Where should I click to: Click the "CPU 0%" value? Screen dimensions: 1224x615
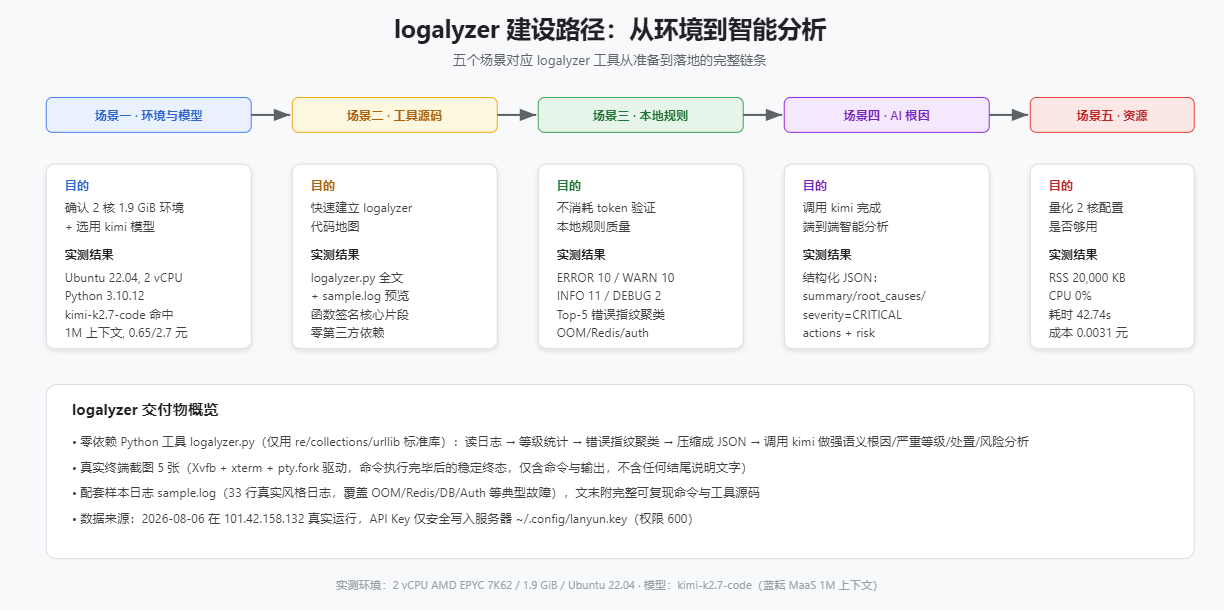point(1070,296)
